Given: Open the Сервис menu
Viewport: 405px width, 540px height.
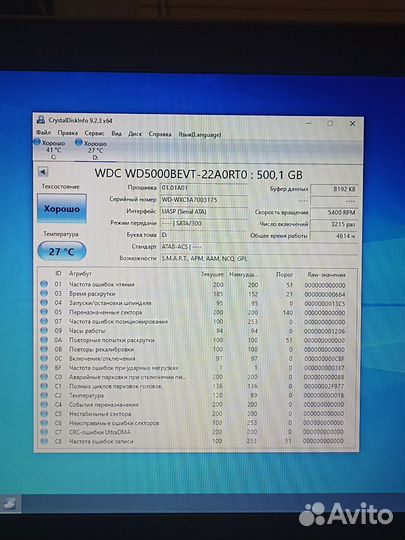Looking at the screenshot, I should pos(94,133).
